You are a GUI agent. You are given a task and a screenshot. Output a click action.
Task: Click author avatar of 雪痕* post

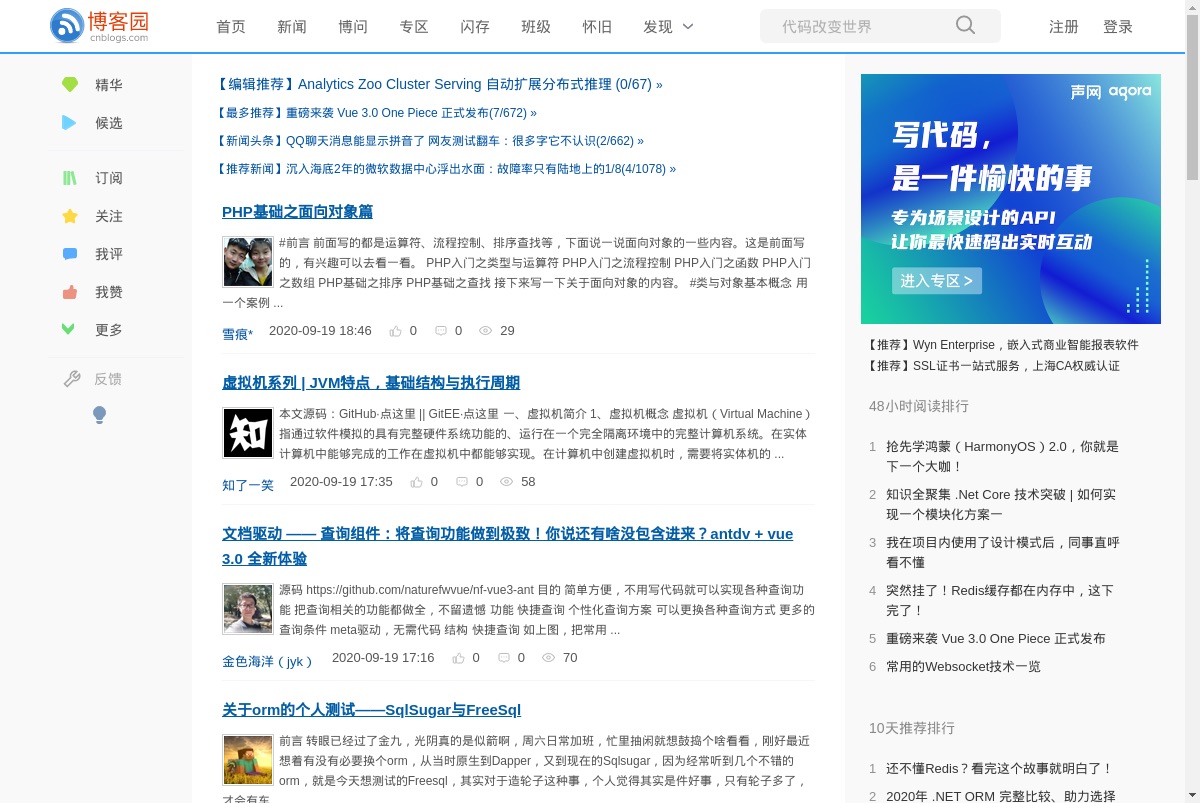[x=248, y=262]
